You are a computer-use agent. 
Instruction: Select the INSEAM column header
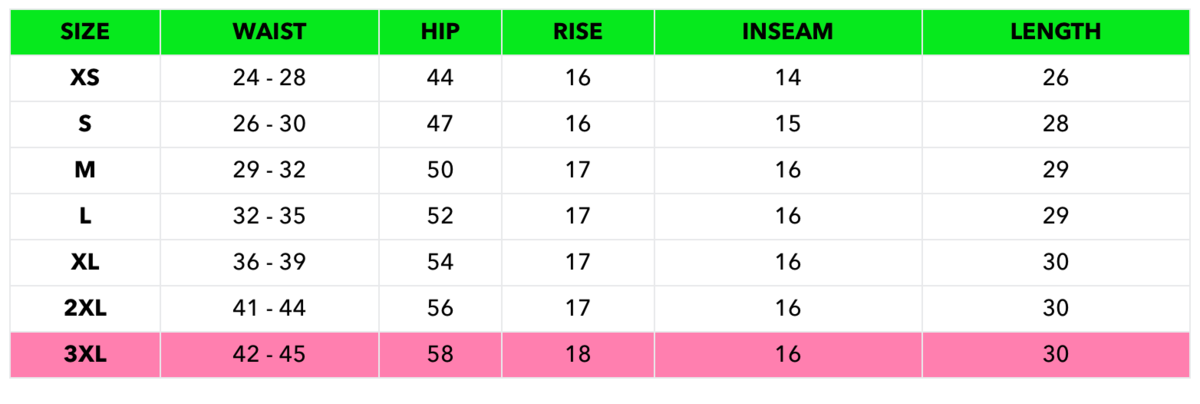point(788,32)
